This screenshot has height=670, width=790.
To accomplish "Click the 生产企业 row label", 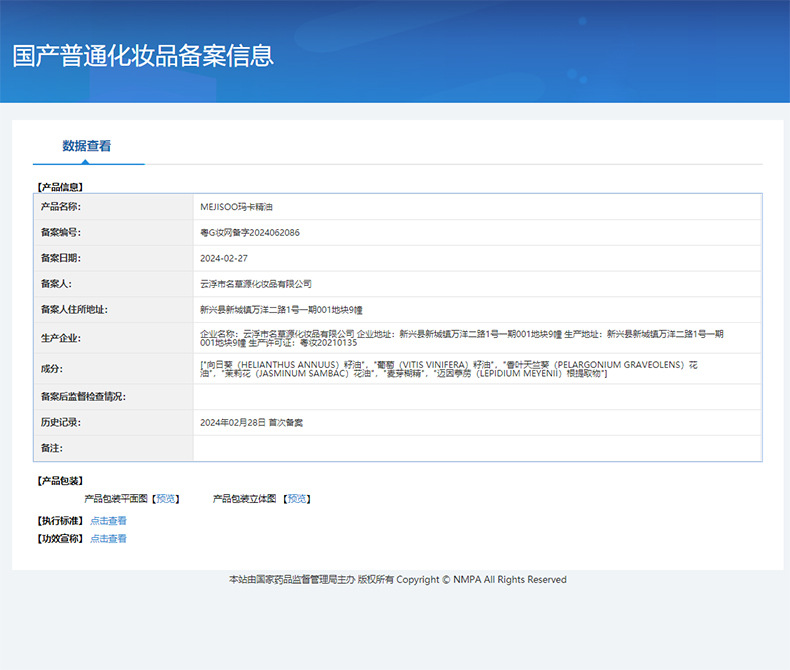I will pyautogui.click(x=60, y=338).
